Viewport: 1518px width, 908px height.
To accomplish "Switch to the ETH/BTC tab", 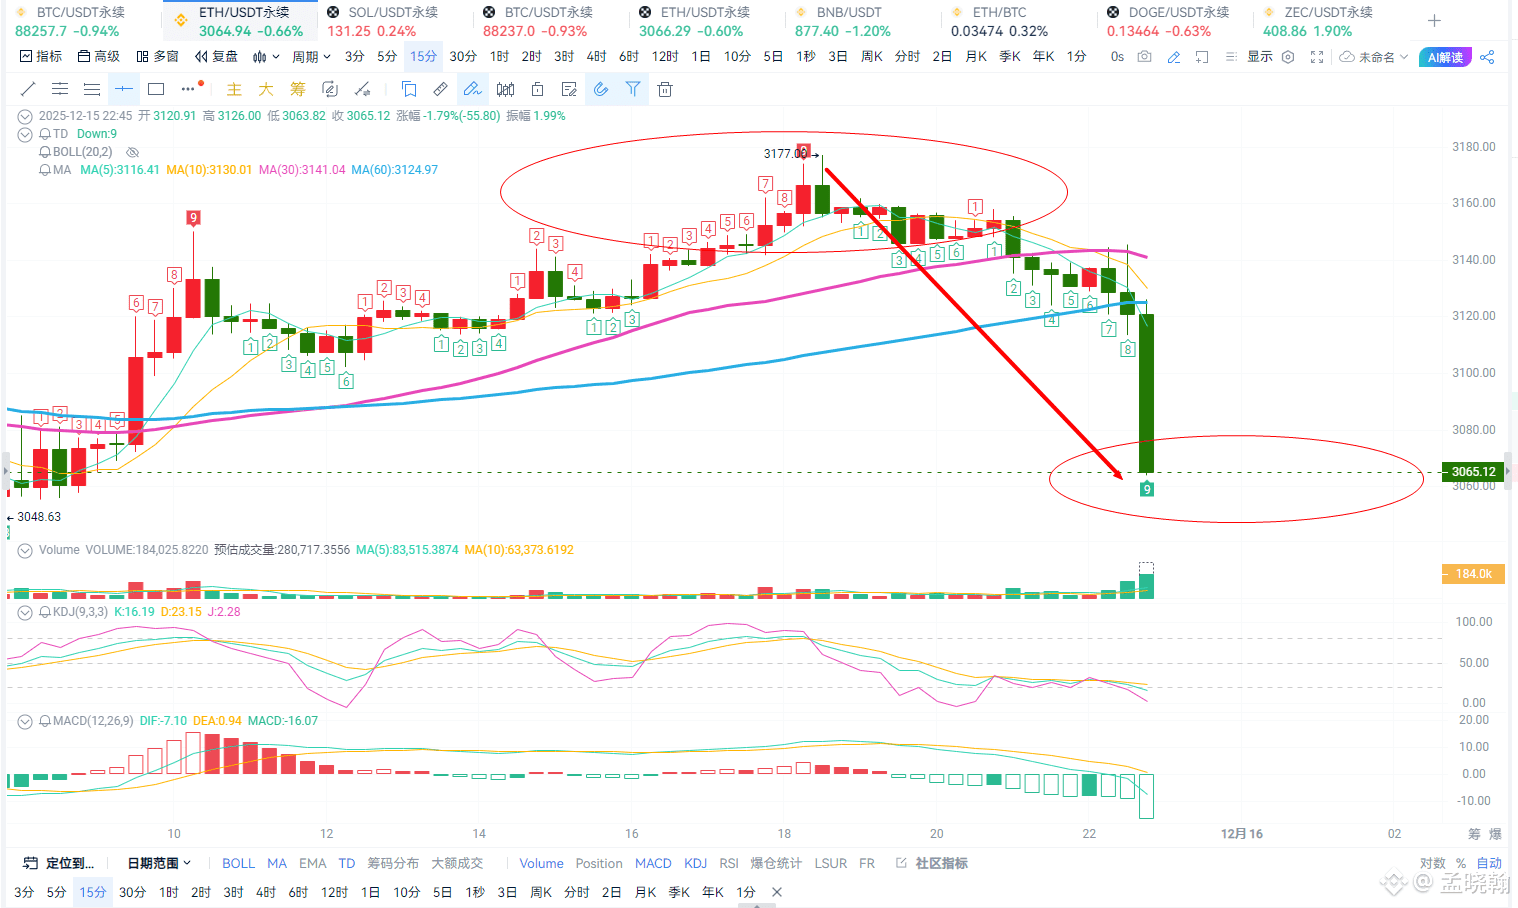I will click(x=1018, y=21).
